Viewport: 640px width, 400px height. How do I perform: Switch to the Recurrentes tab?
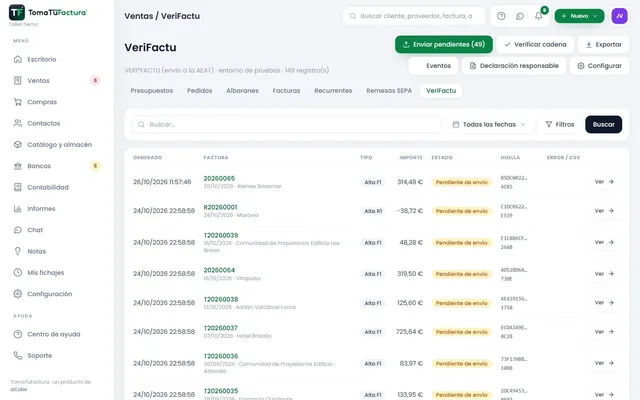[333, 91]
